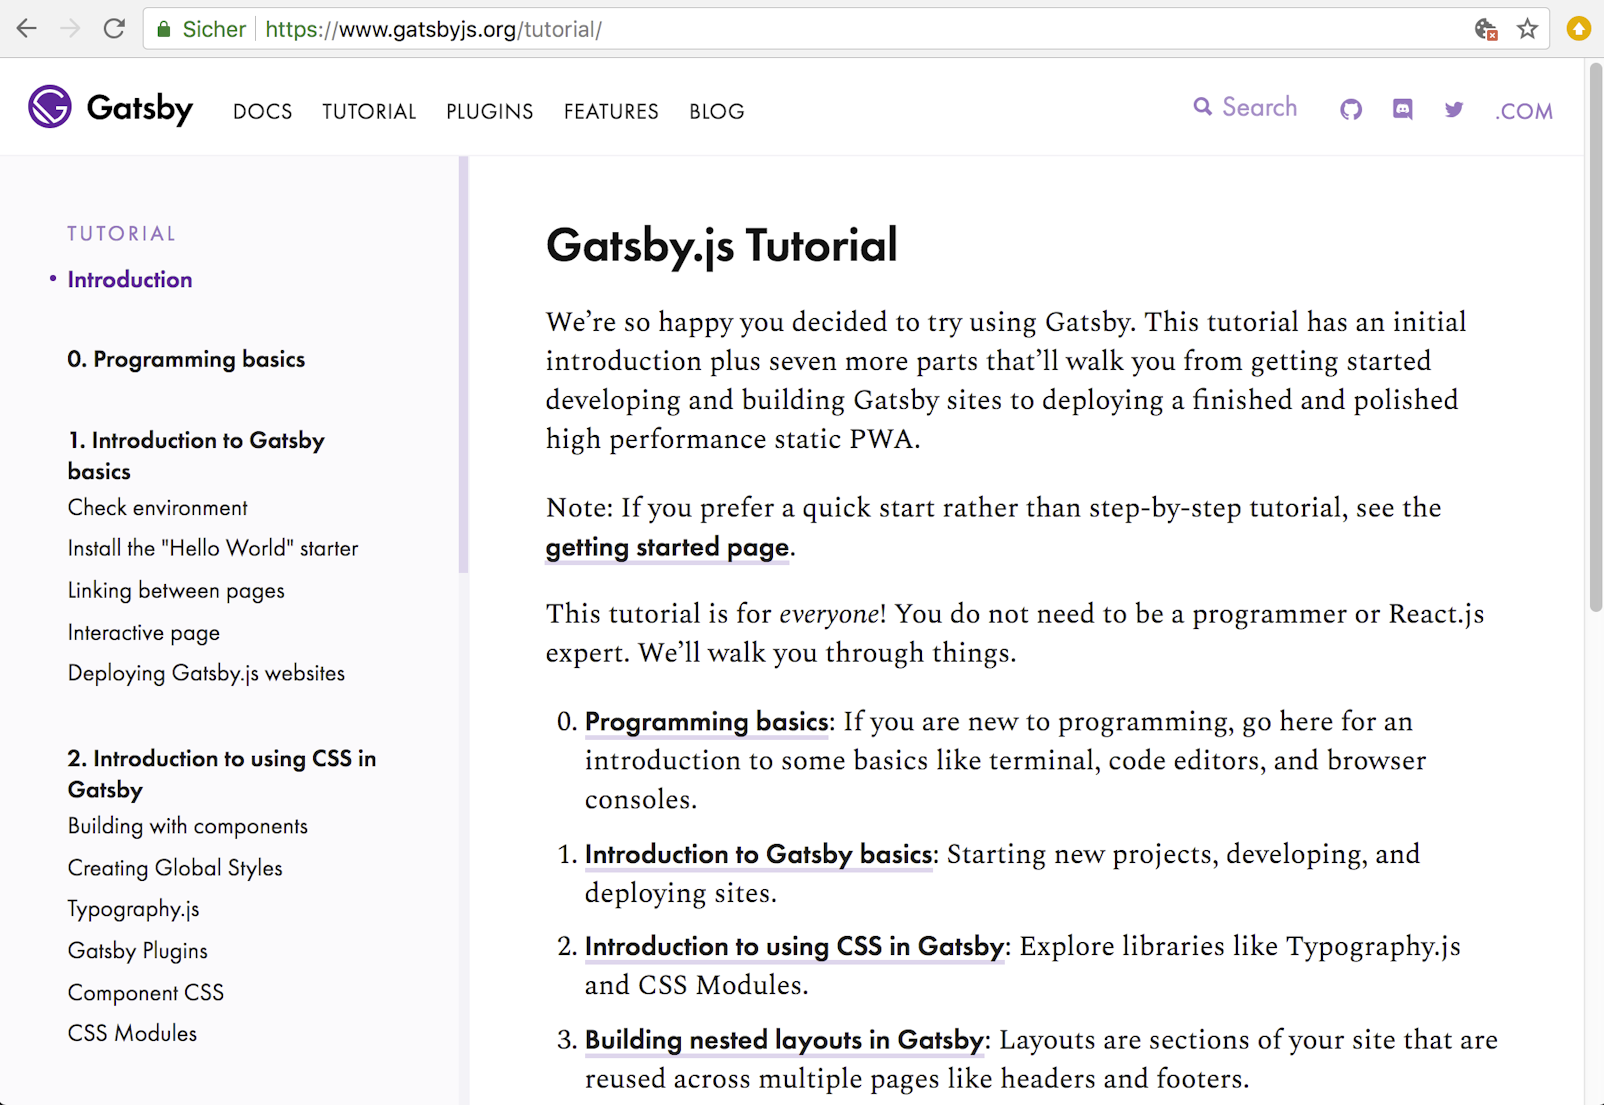
Task: Click the orange extension icon
Action: (1578, 29)
